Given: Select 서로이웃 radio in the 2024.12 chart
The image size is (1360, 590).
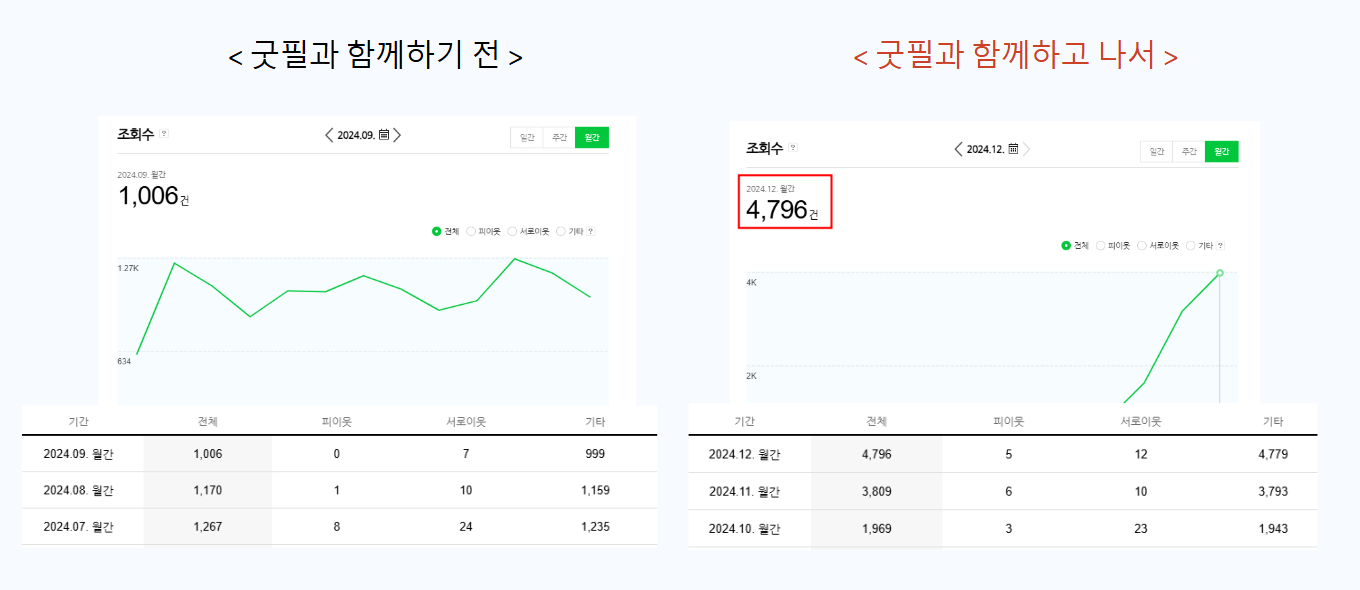Looking at the screenshot, I should pos(1141,245).
